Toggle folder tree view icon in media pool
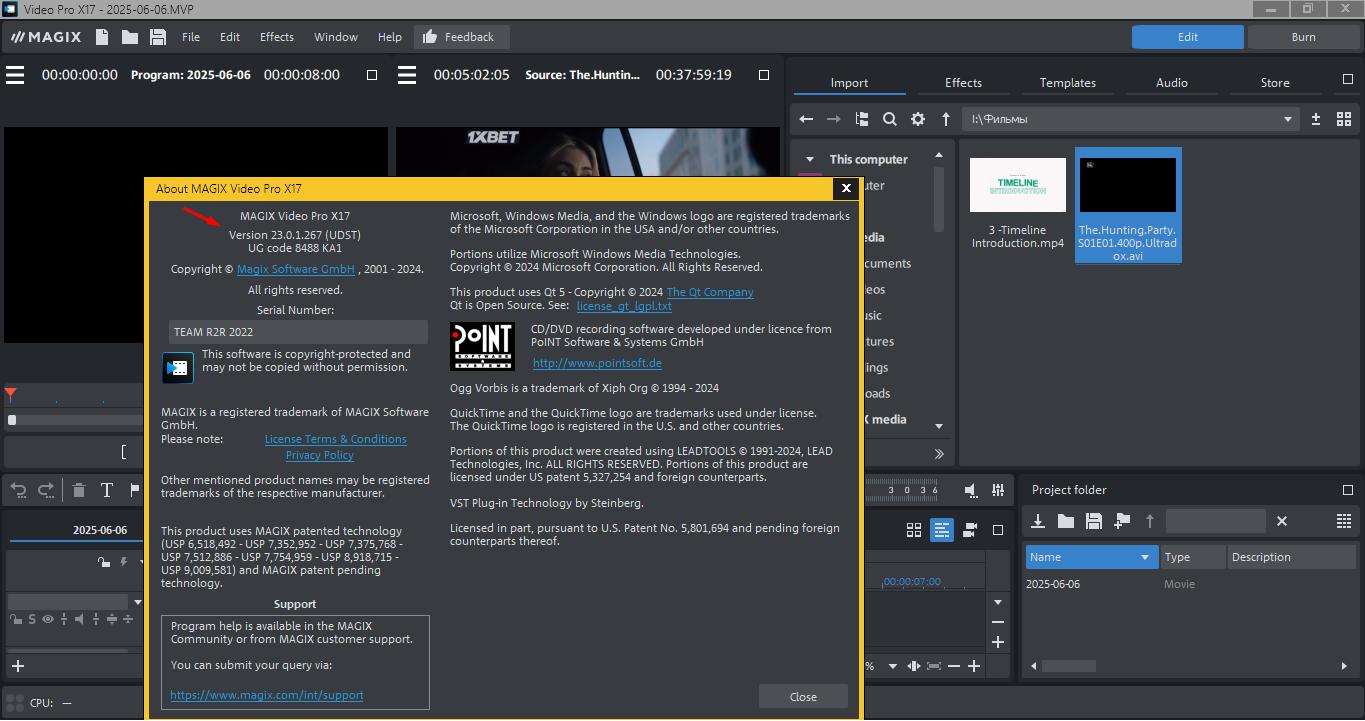Screen dimensions: 1365x721 click(862, 119)
